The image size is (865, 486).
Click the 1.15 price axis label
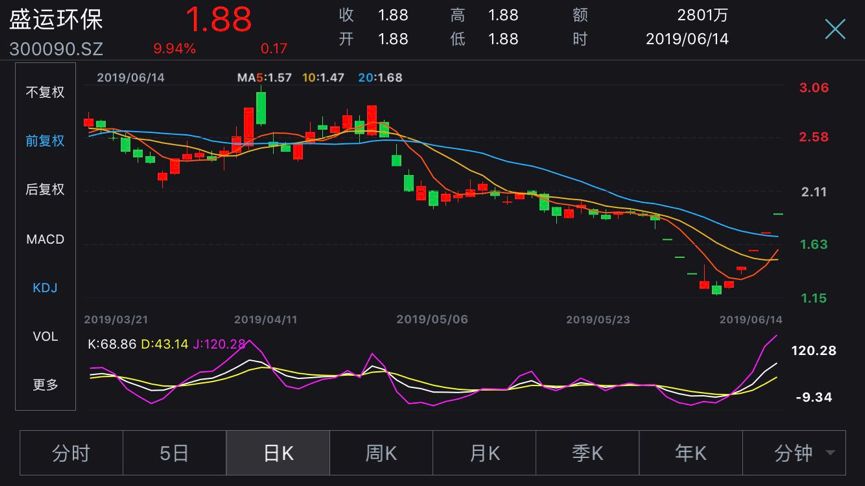(814, 298)
